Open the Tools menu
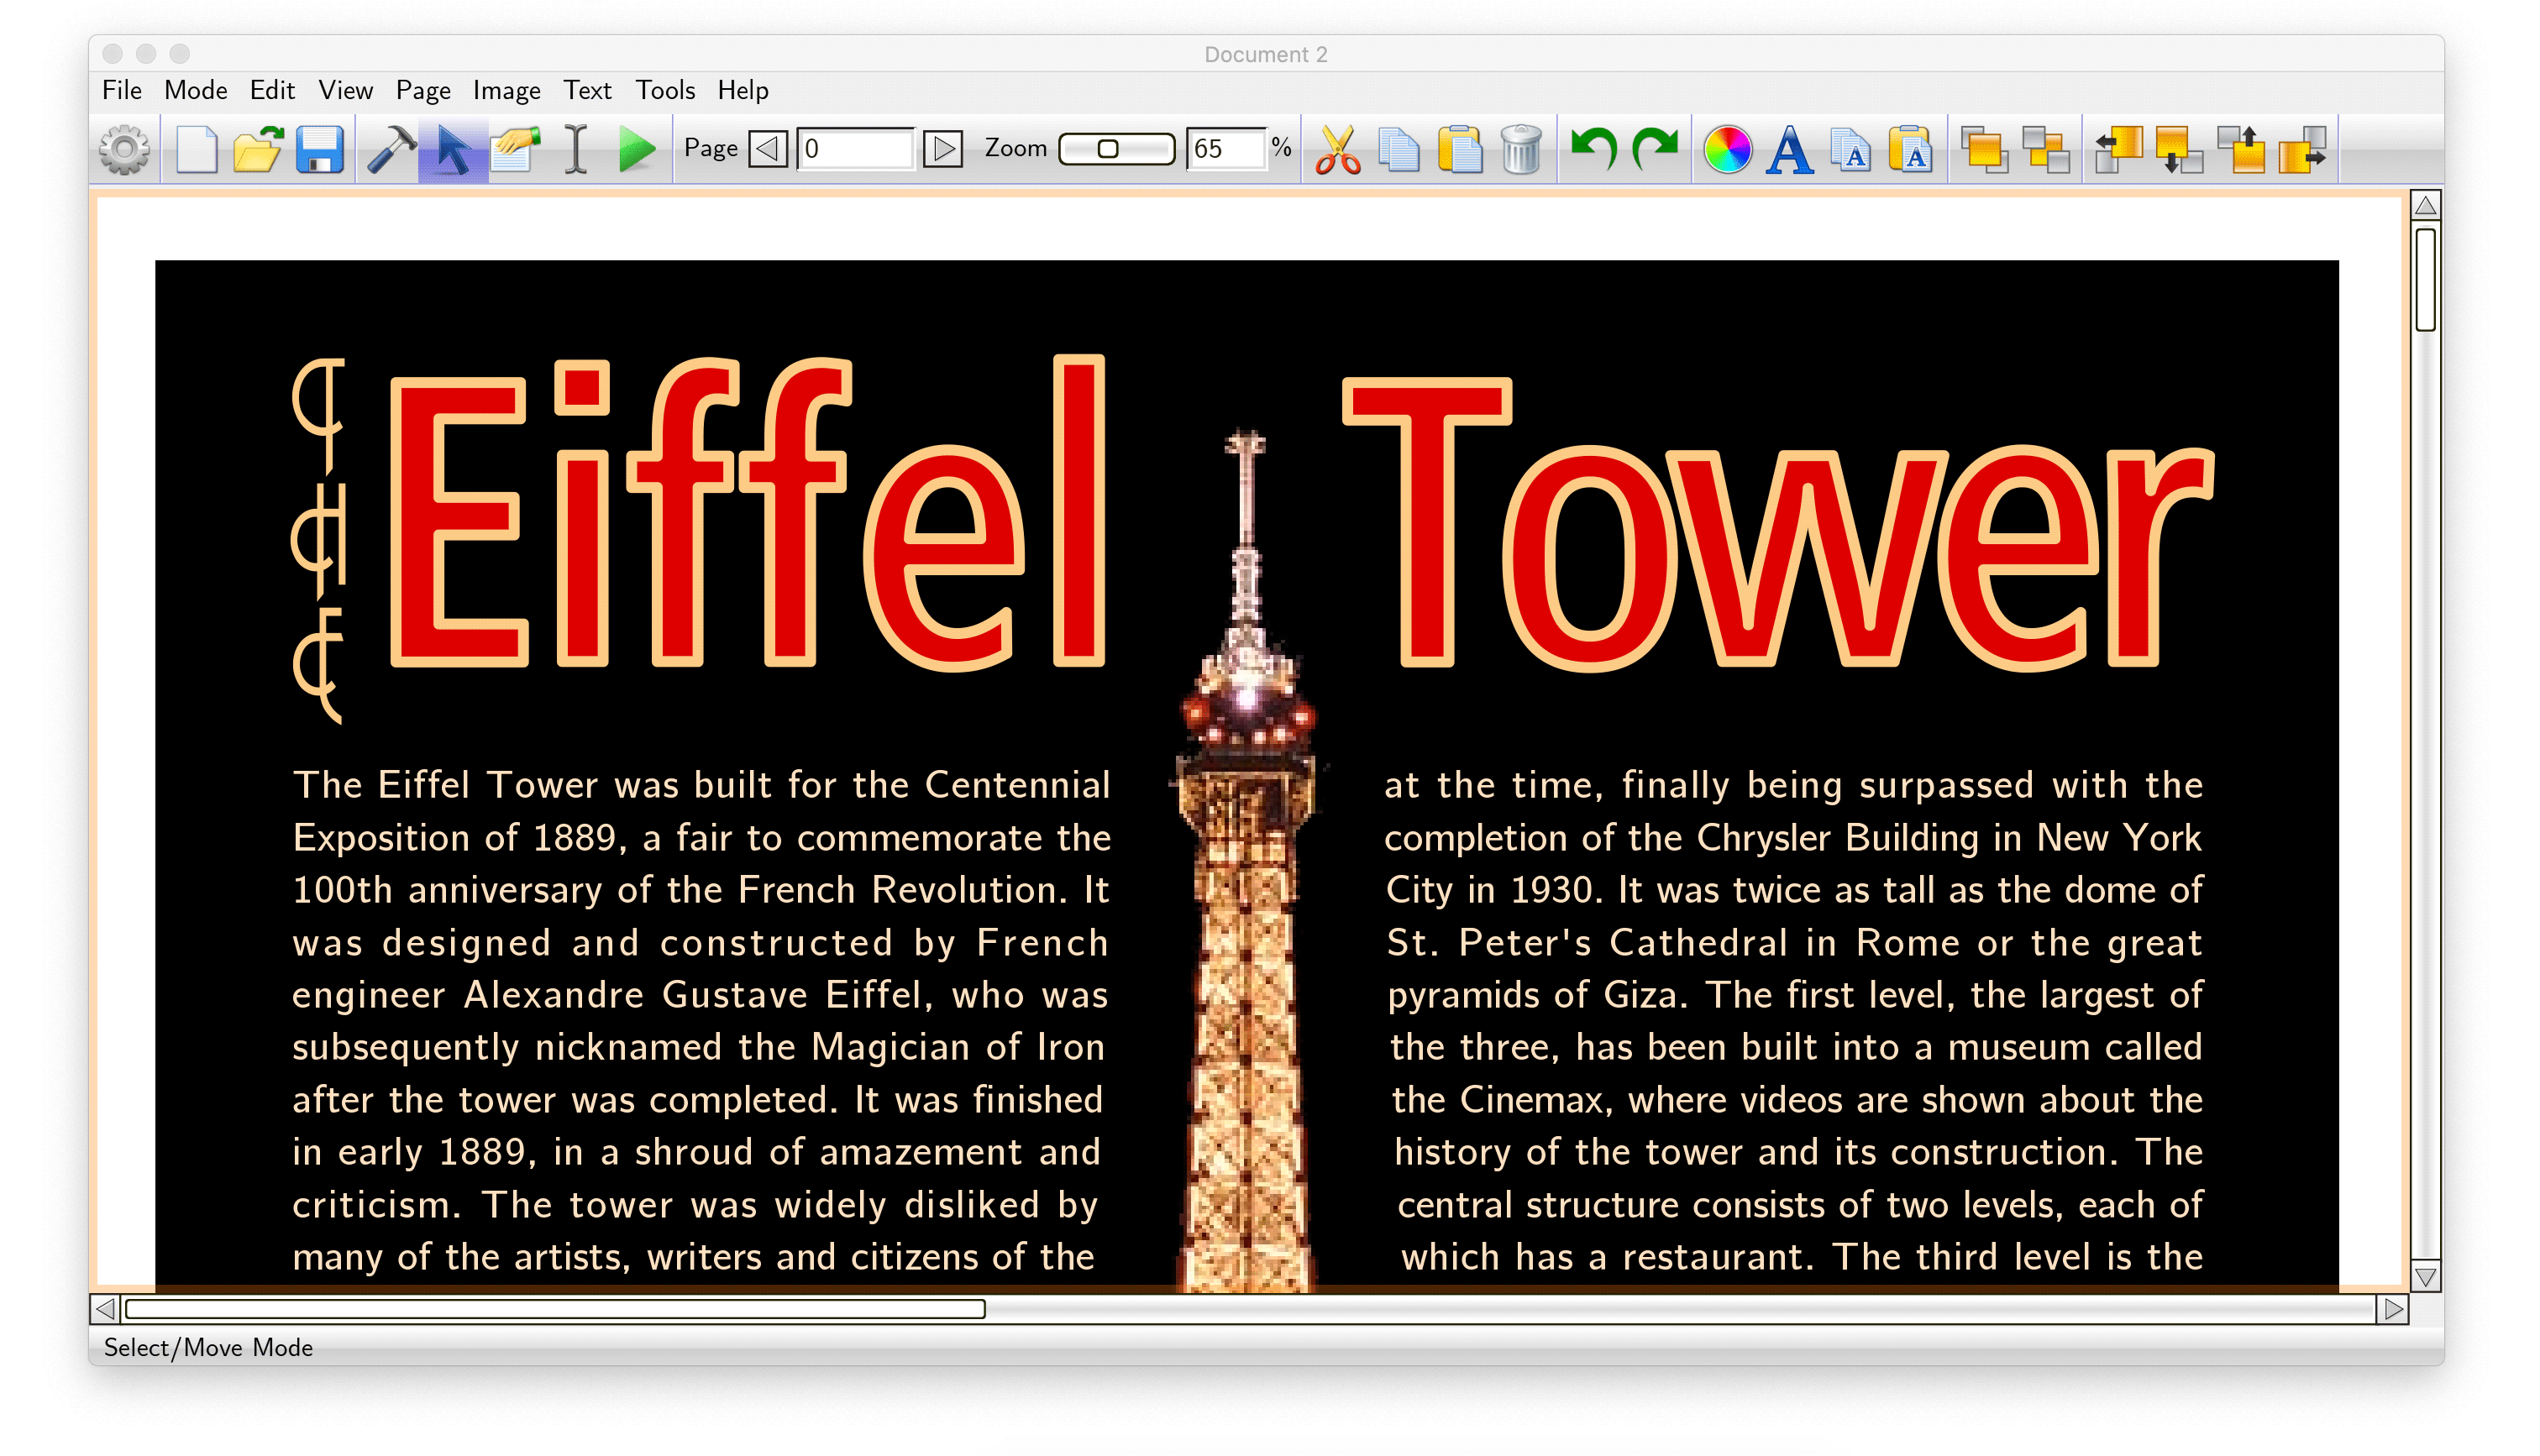Screen dimensions: 2540x1456 click(x=666, y=91)
